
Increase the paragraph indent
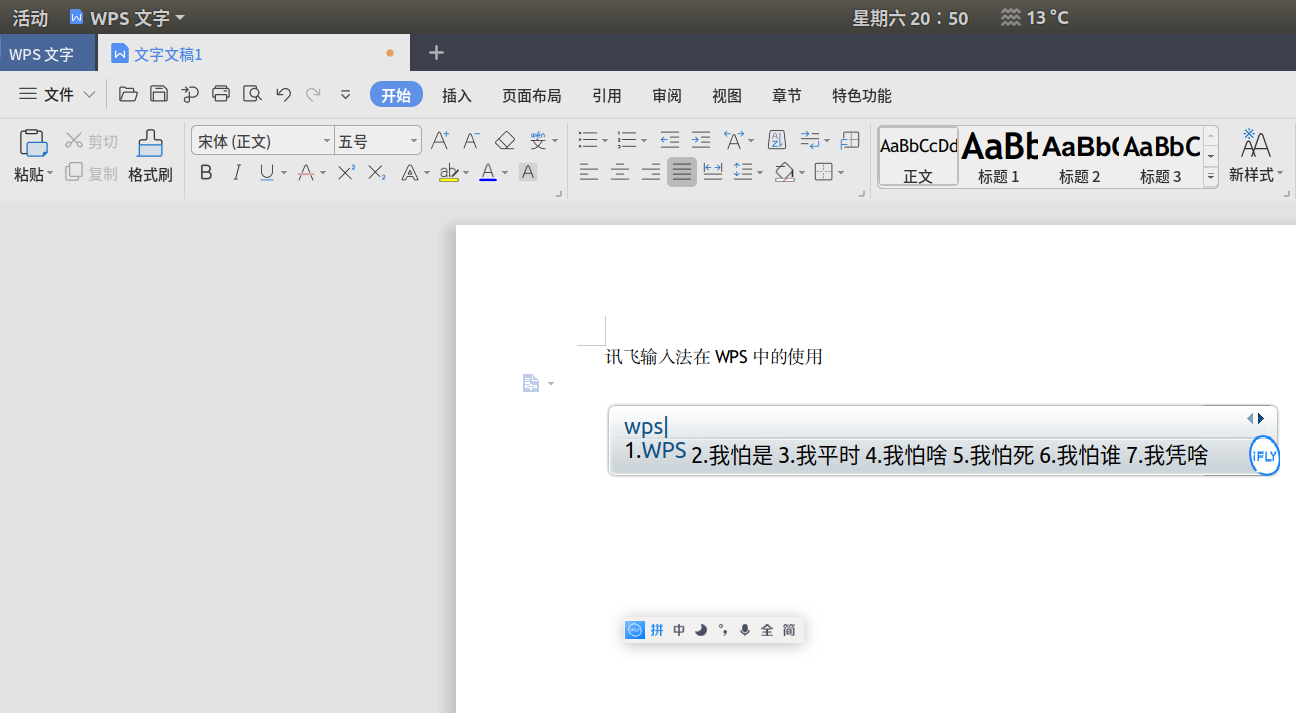pyautogui.click(x=701, y=141)
